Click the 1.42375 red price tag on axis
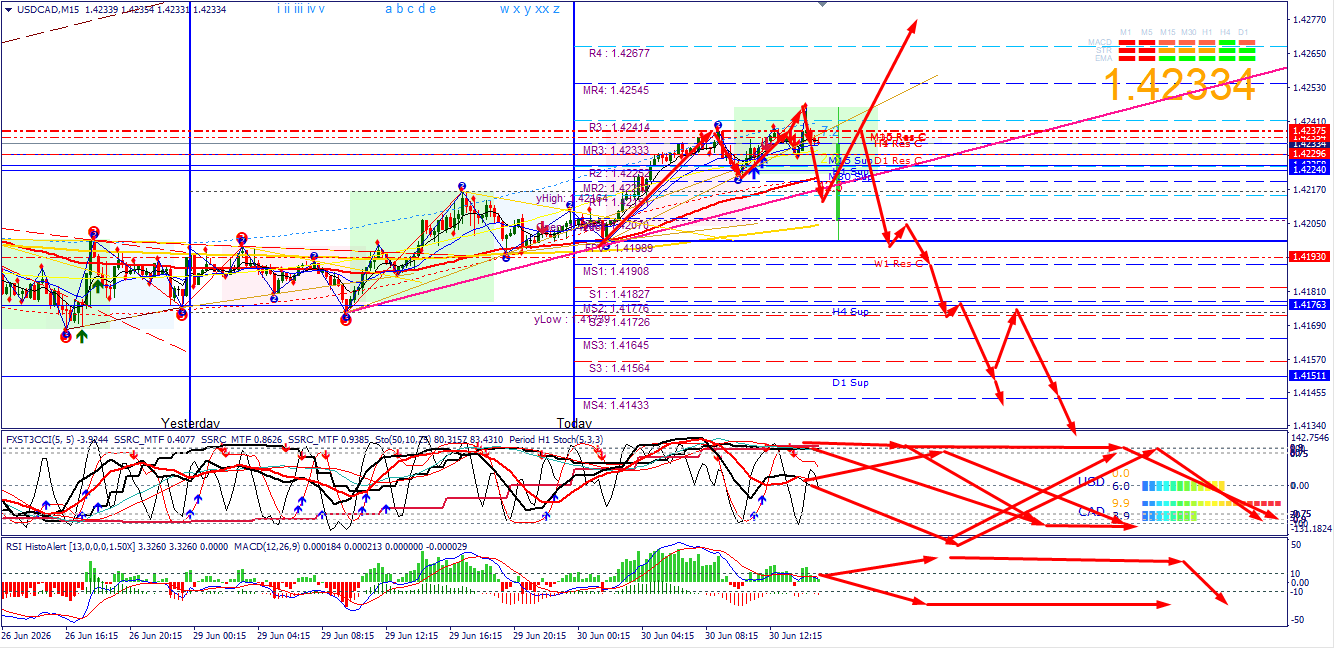This screenshot has height=649, width=1334. [x=1309, y=131]
